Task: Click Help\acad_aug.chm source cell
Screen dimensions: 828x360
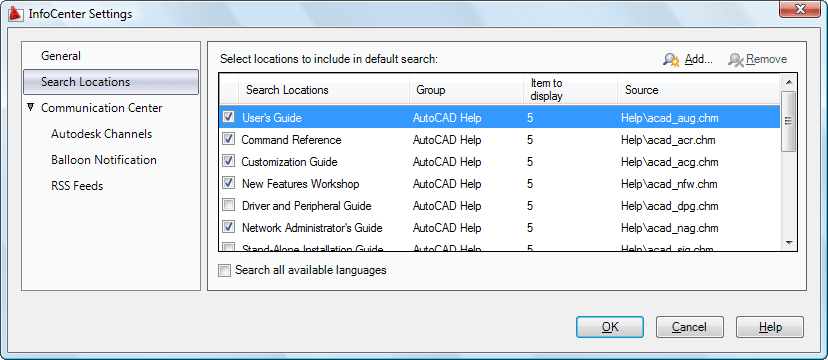Action: click(670, 118)
